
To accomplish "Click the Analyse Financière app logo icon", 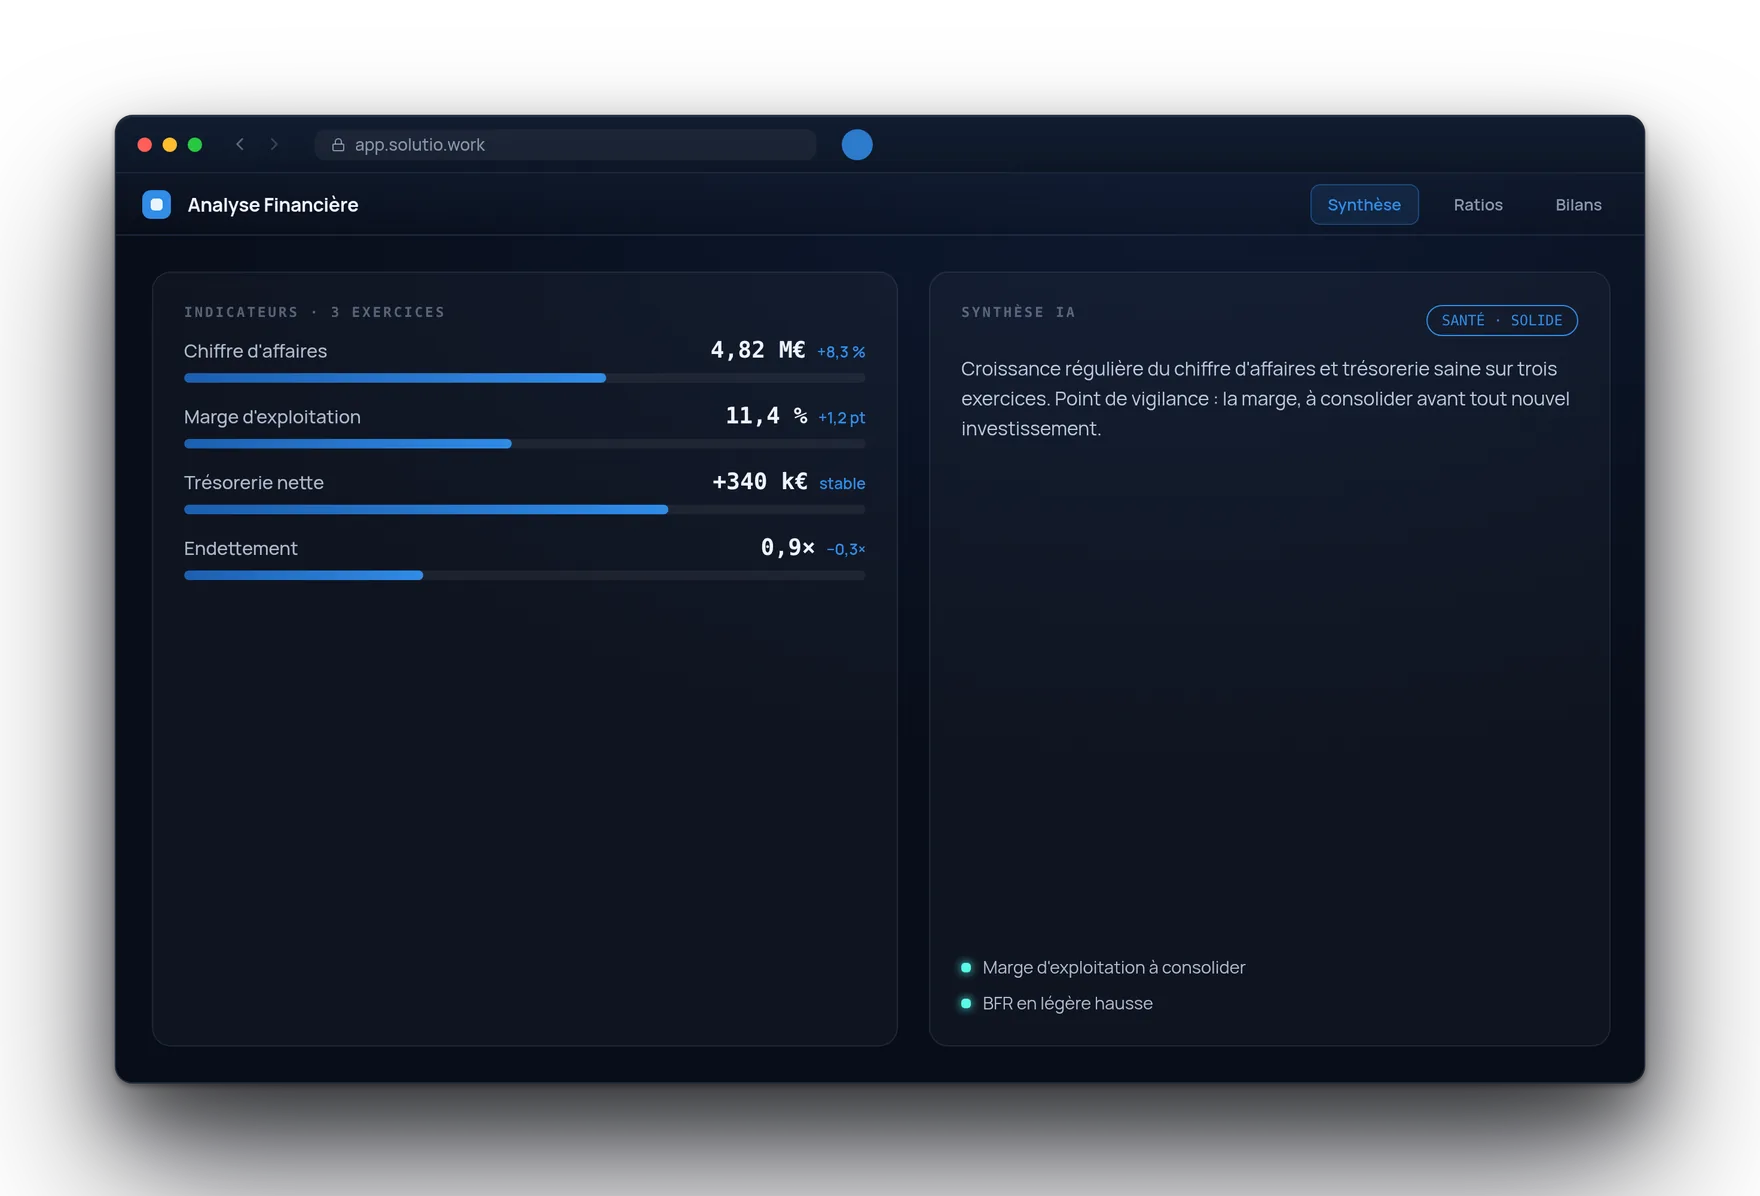I will (156, 204).
